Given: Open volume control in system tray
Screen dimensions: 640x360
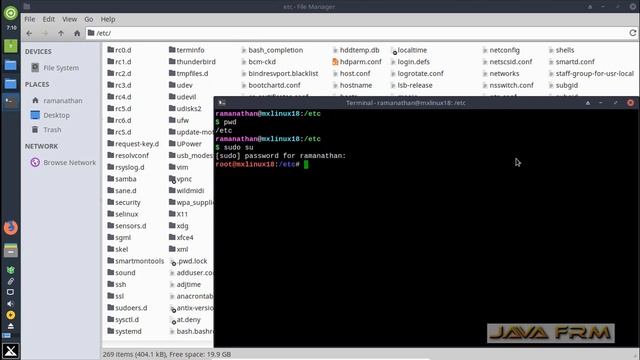Looking at the screenshot, I should click(x=11, y=303).
